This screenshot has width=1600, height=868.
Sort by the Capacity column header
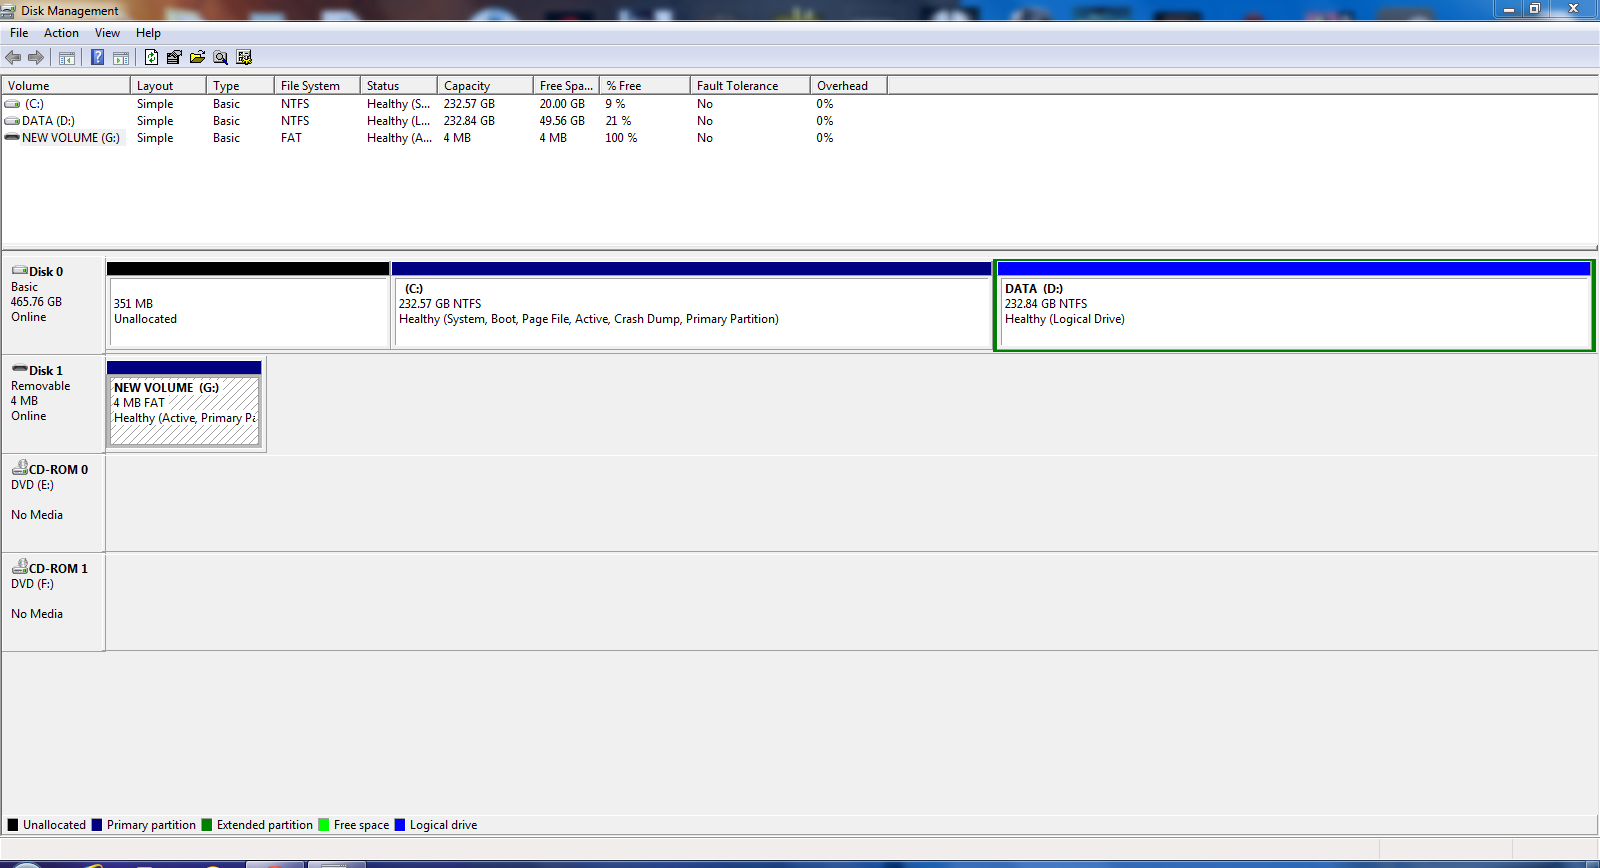(485, 86)
